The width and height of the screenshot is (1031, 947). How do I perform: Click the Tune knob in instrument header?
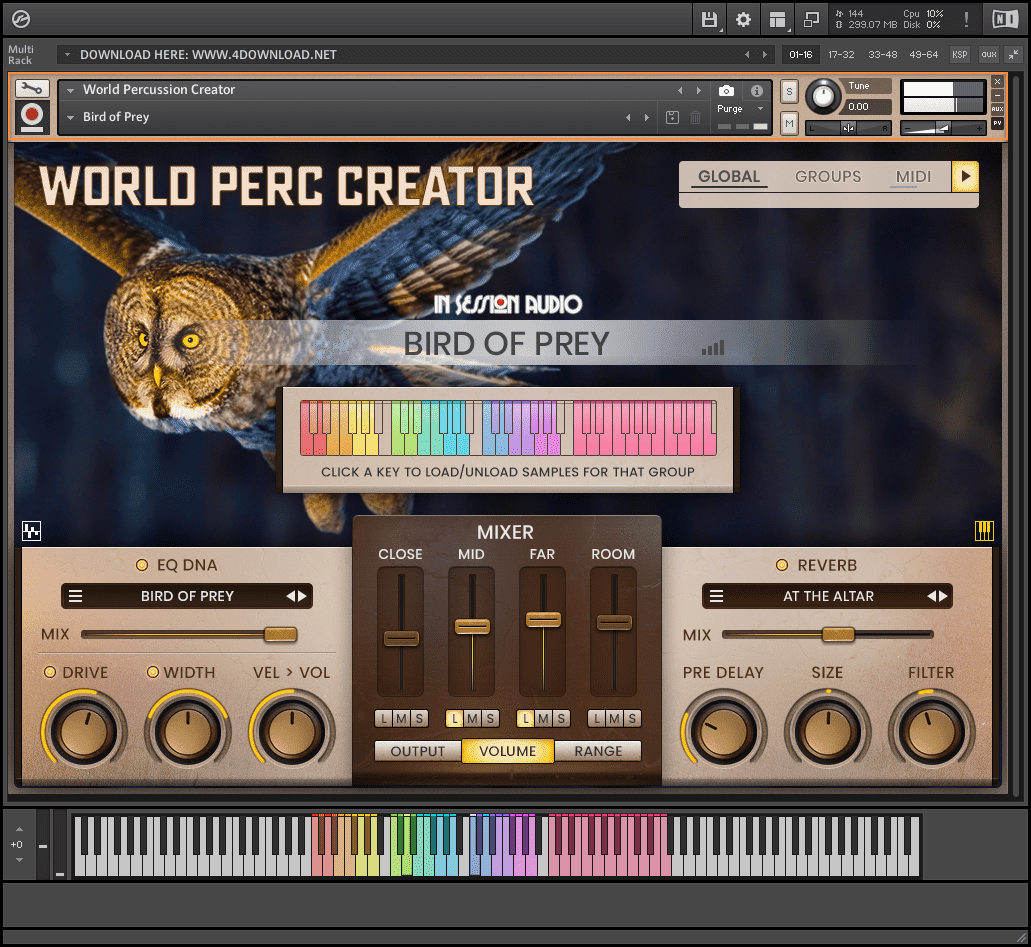click(x=823, y=96)
